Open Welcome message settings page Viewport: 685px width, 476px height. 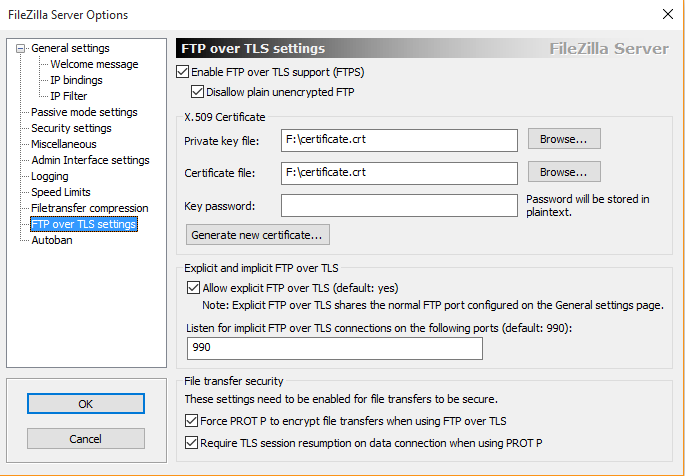click(x=94, y=64)
